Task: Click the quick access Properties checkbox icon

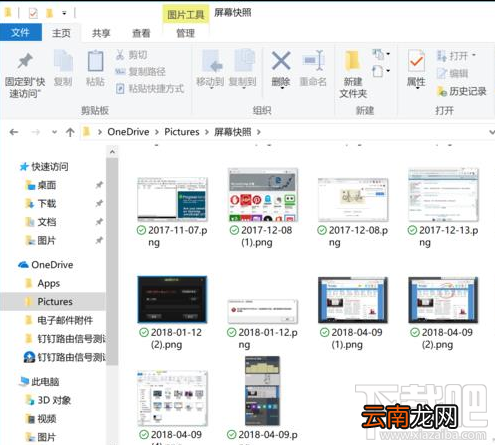Action: (x=33, y=13)
